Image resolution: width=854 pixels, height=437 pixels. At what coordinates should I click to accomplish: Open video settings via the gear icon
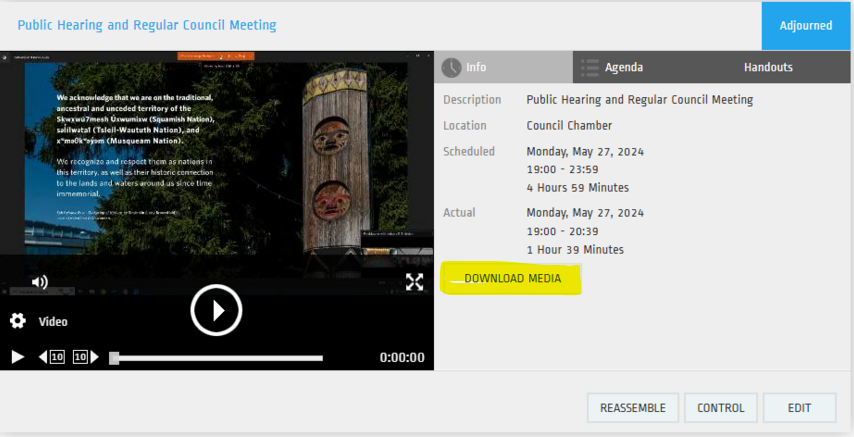tap(18, 321)
